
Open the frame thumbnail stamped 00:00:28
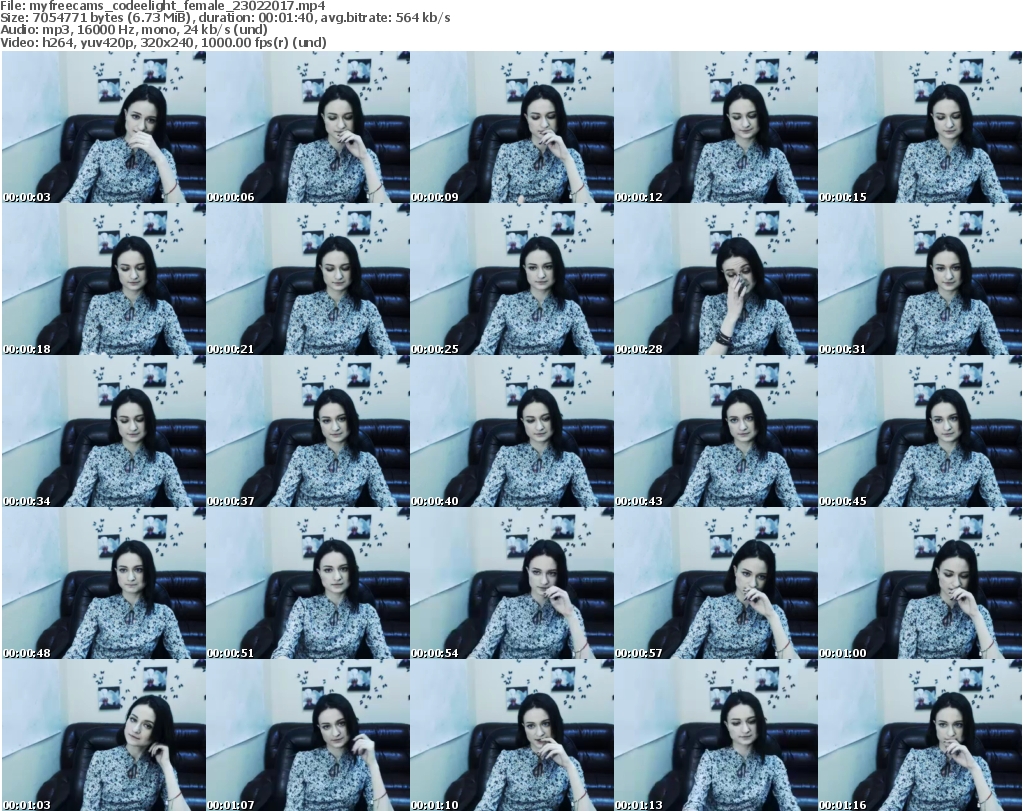tap(716, 279)
